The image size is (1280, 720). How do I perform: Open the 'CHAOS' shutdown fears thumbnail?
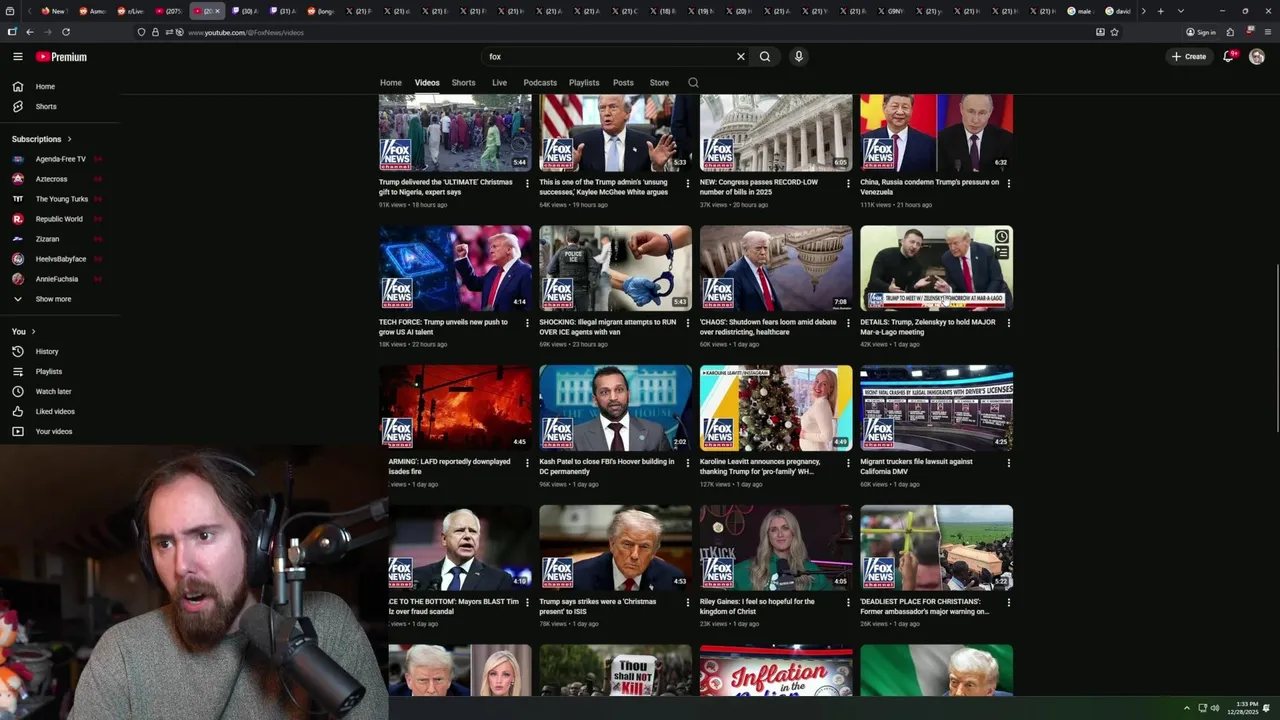[776, 268]
